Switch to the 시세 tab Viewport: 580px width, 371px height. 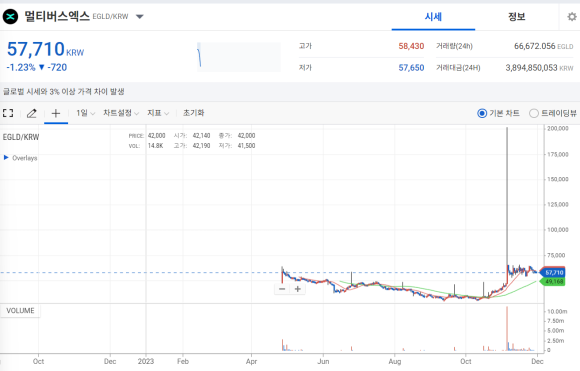tap(433, 17)
